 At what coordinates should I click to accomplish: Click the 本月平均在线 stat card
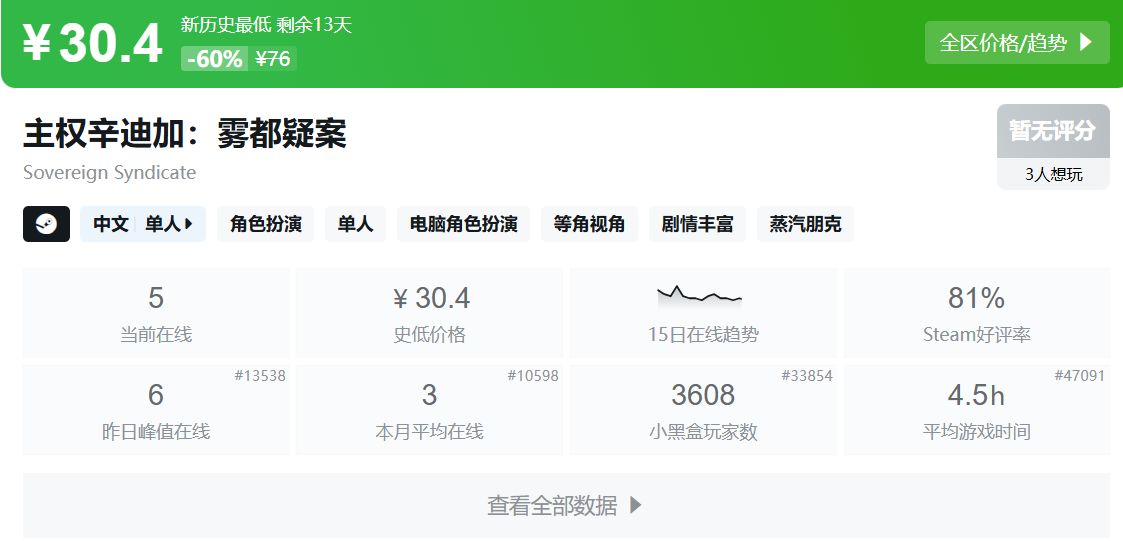click(430, 410)
